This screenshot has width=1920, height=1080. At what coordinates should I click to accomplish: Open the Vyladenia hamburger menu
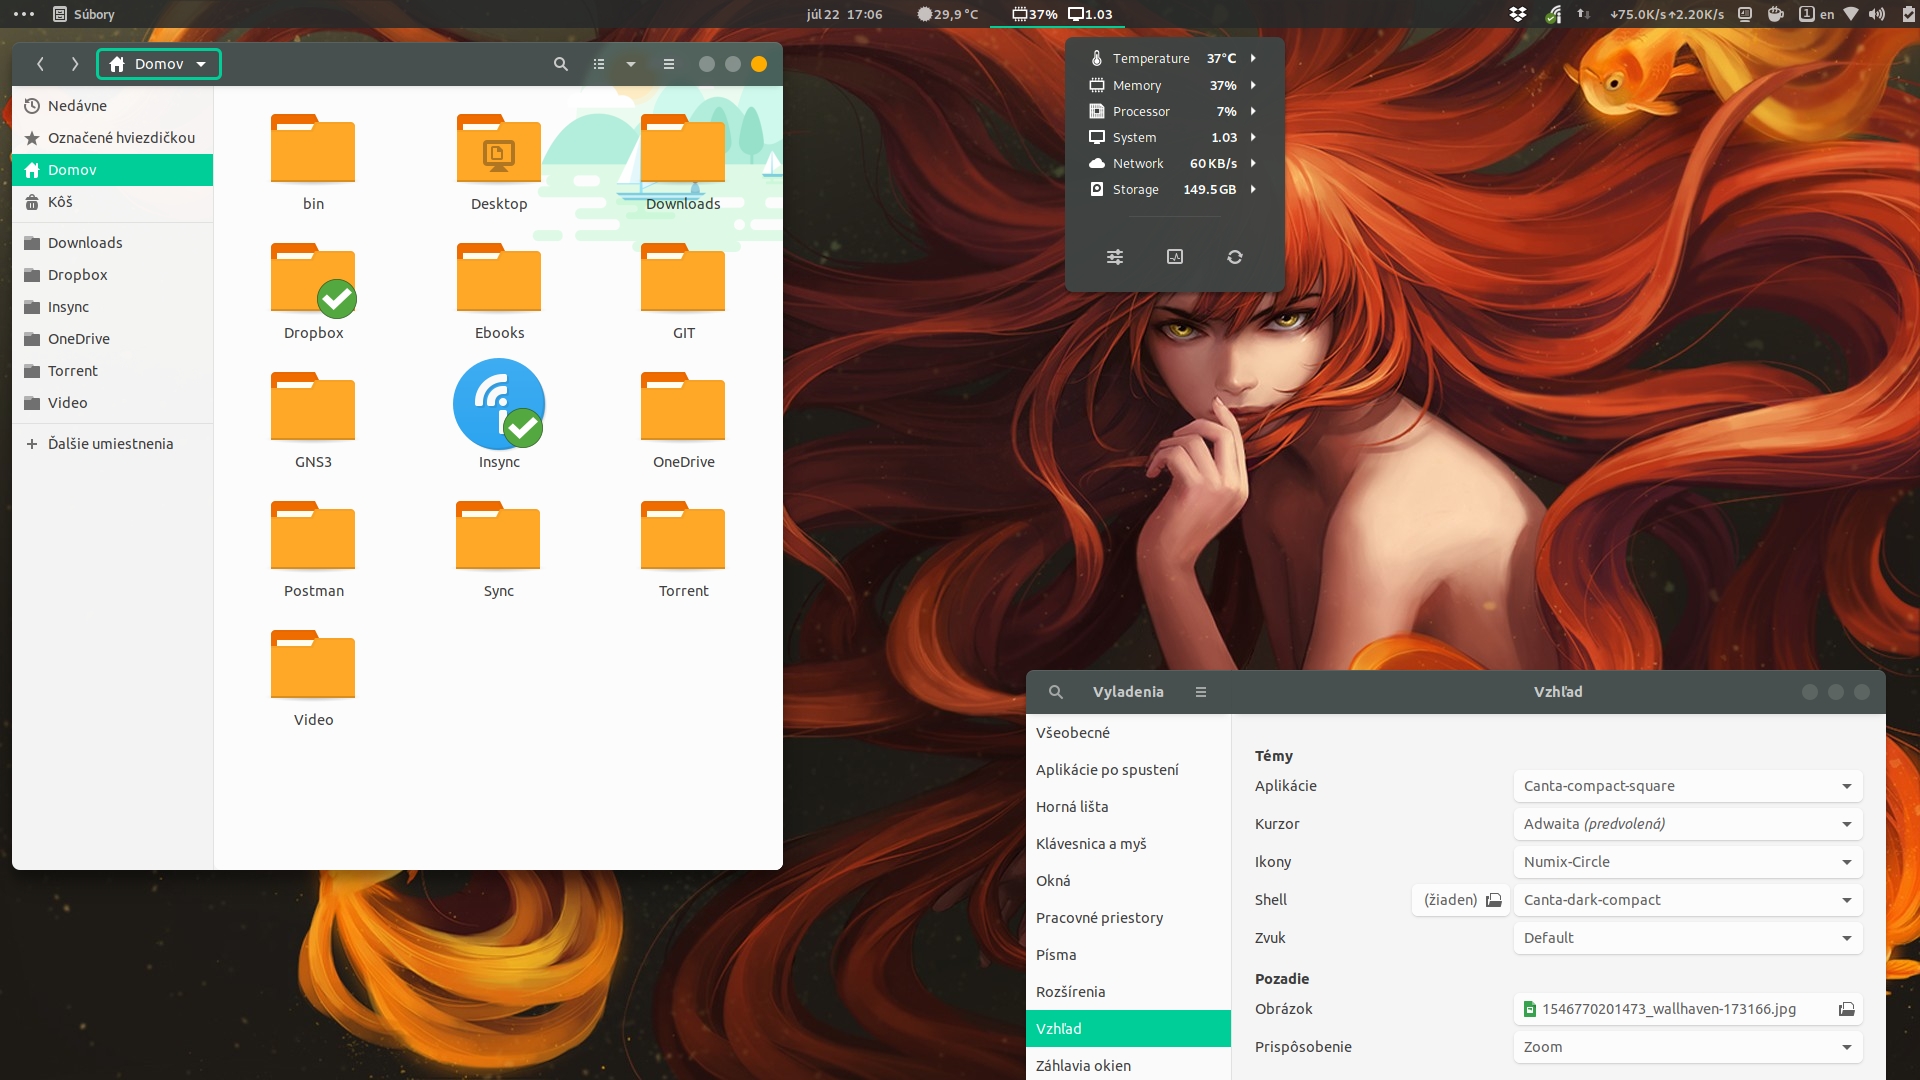point(1201,692)
